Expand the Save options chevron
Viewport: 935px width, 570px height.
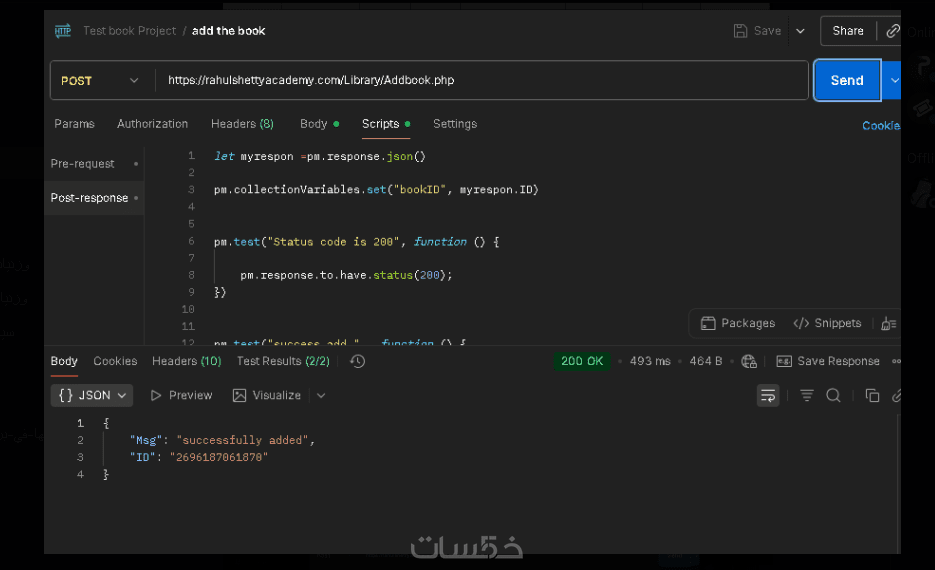click(x=800, y=31)
